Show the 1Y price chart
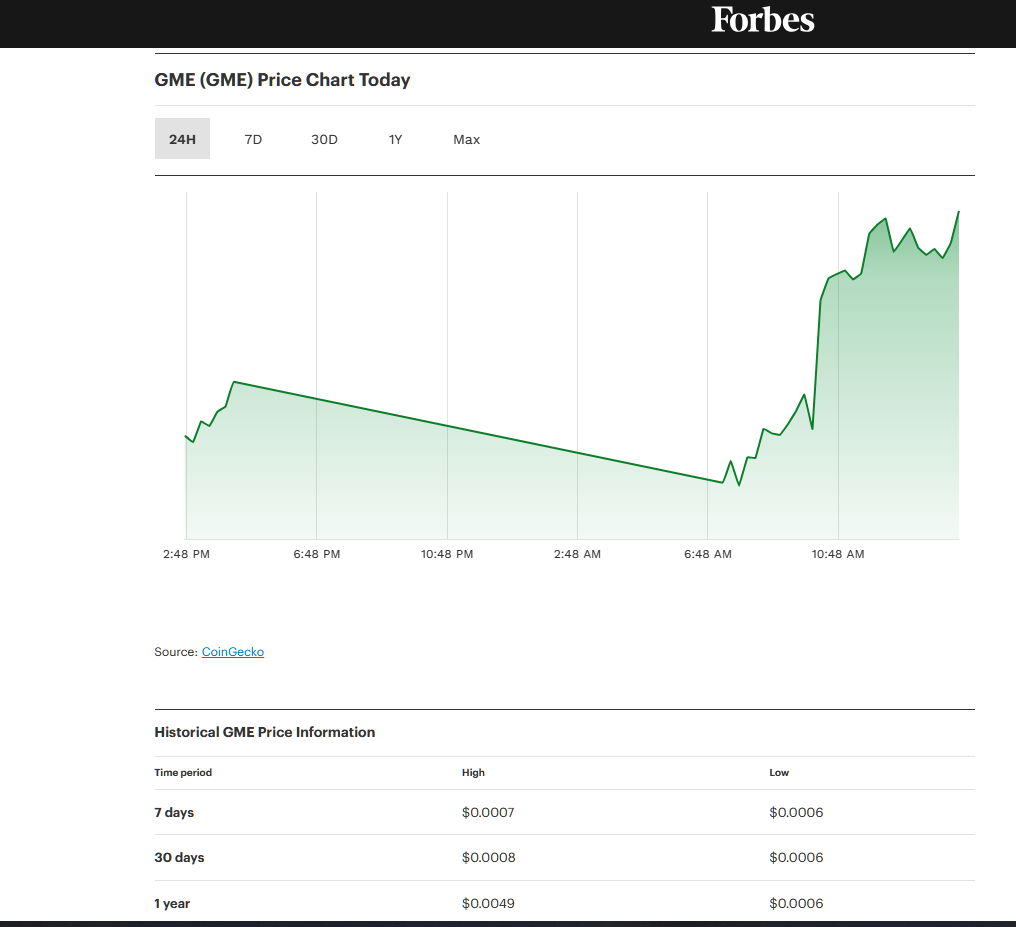 click(x=395, y=139)
